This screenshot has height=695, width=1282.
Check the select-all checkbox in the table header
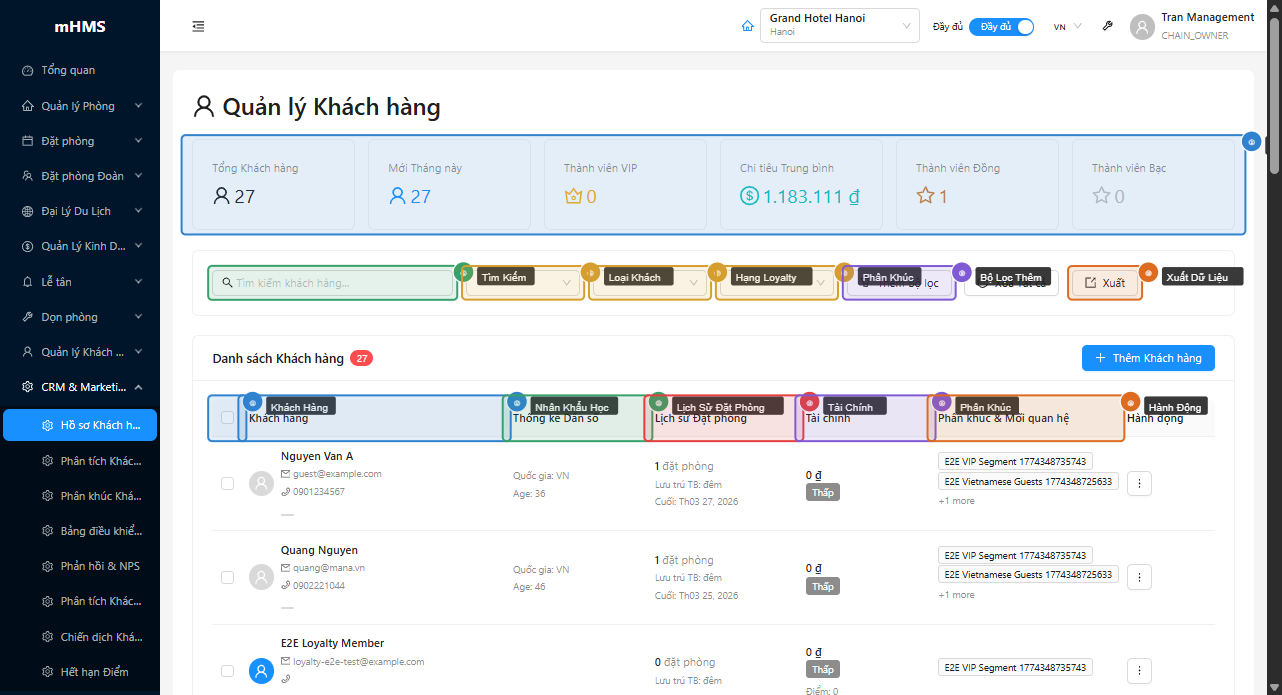pos(226,418)
